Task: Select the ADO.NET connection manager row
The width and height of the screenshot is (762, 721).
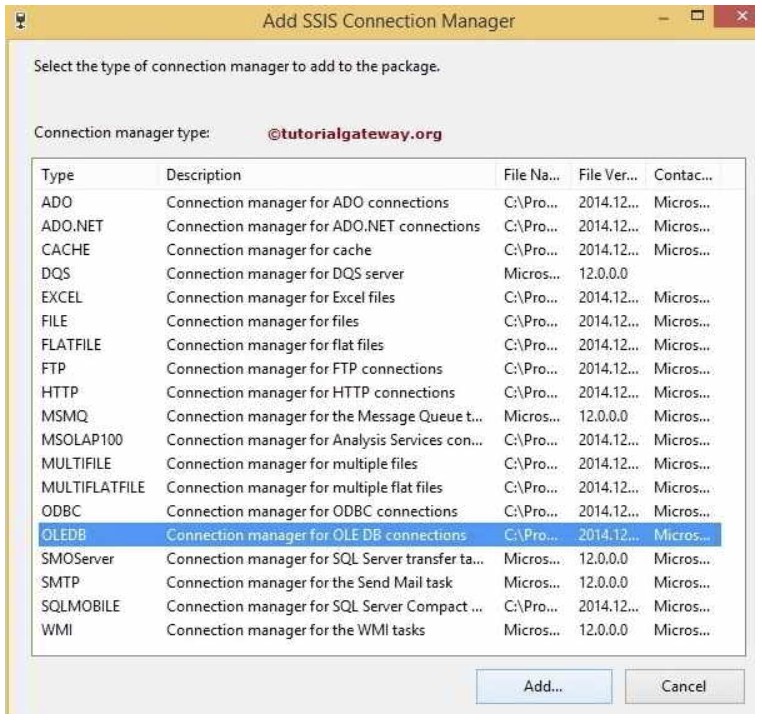Action: tap(379, 226)
